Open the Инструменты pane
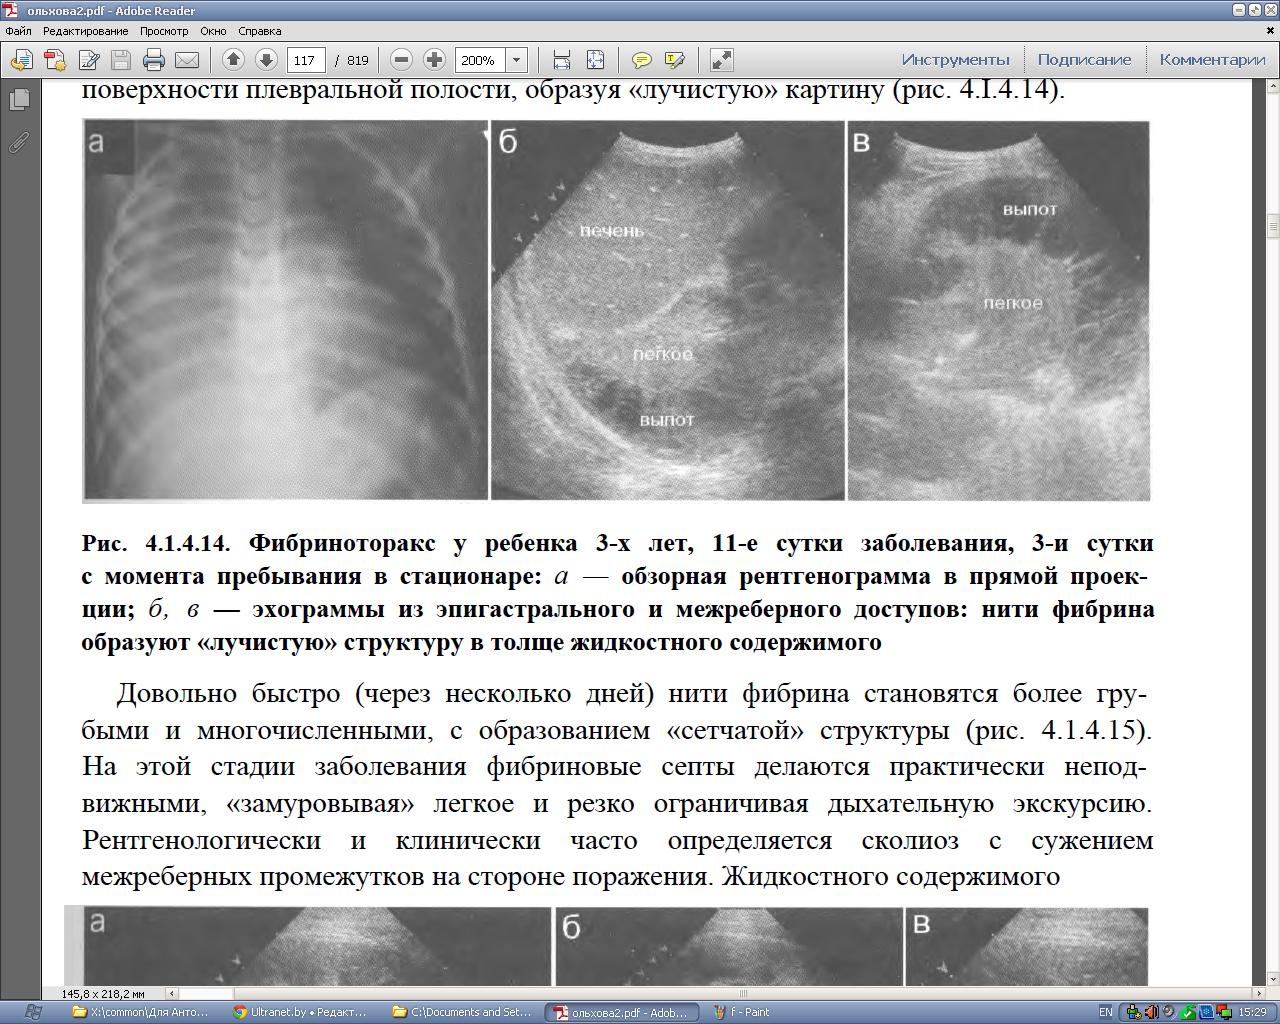This screenshot has width=1280, height=1024. click(x=955, y=60)
